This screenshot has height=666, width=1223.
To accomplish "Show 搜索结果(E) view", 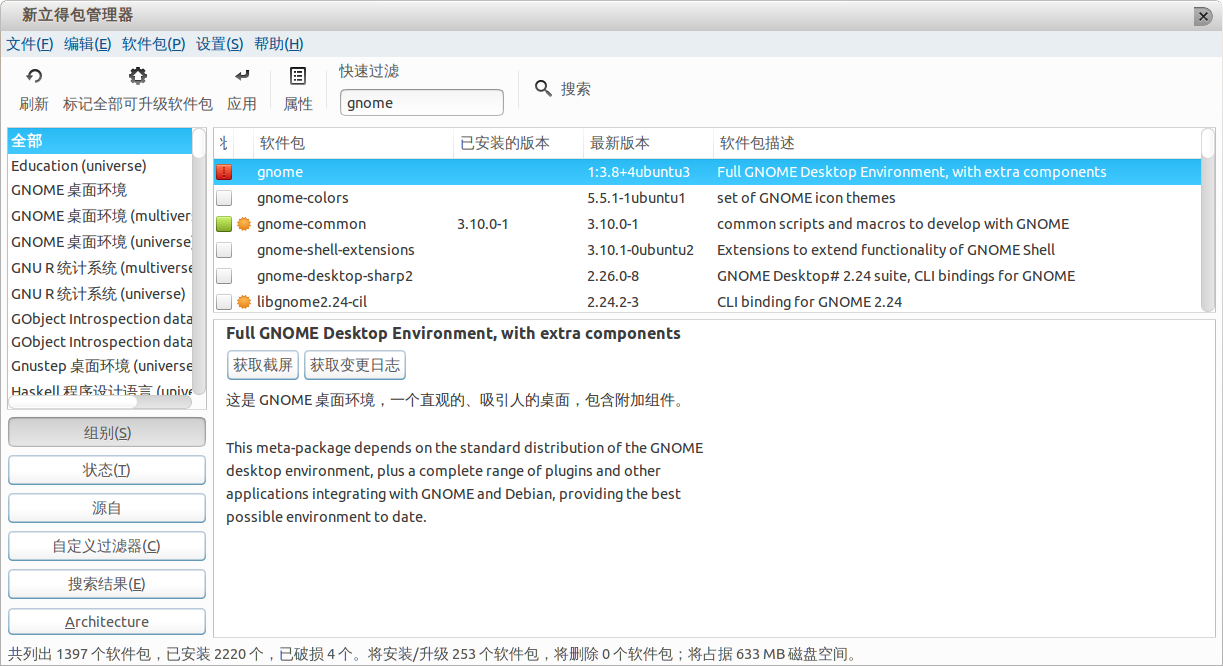I will pos(107,584).
